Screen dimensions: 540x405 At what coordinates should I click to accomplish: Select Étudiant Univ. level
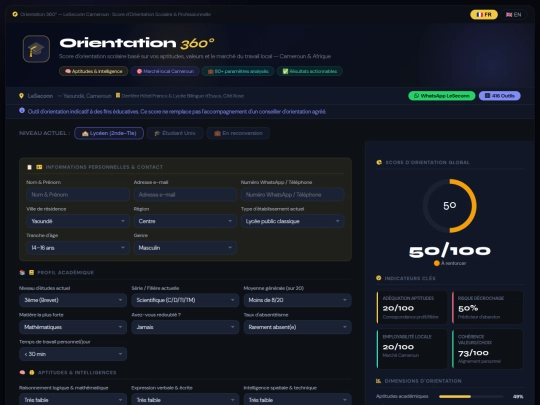(x=175, y=133)
